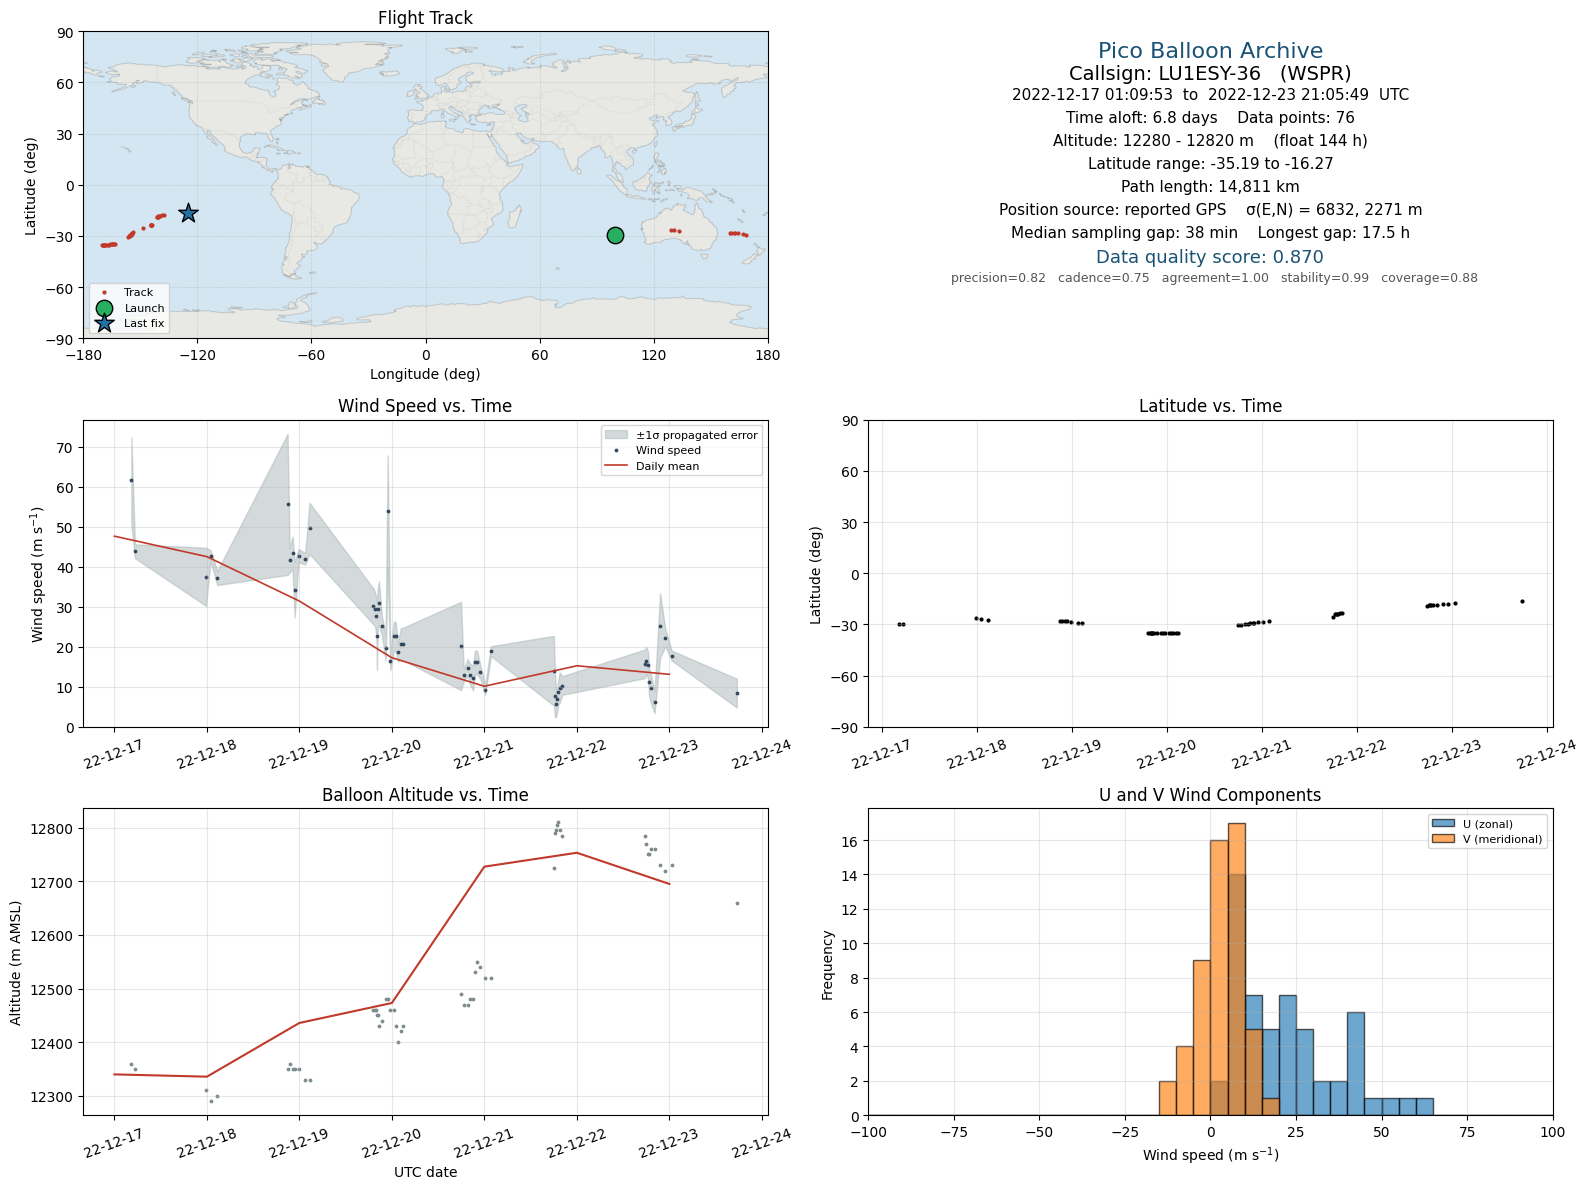This screenshot has width=1589, height=1189.
Task: Click the 16 tick on the Frequency axis
Action: point(852,842)
